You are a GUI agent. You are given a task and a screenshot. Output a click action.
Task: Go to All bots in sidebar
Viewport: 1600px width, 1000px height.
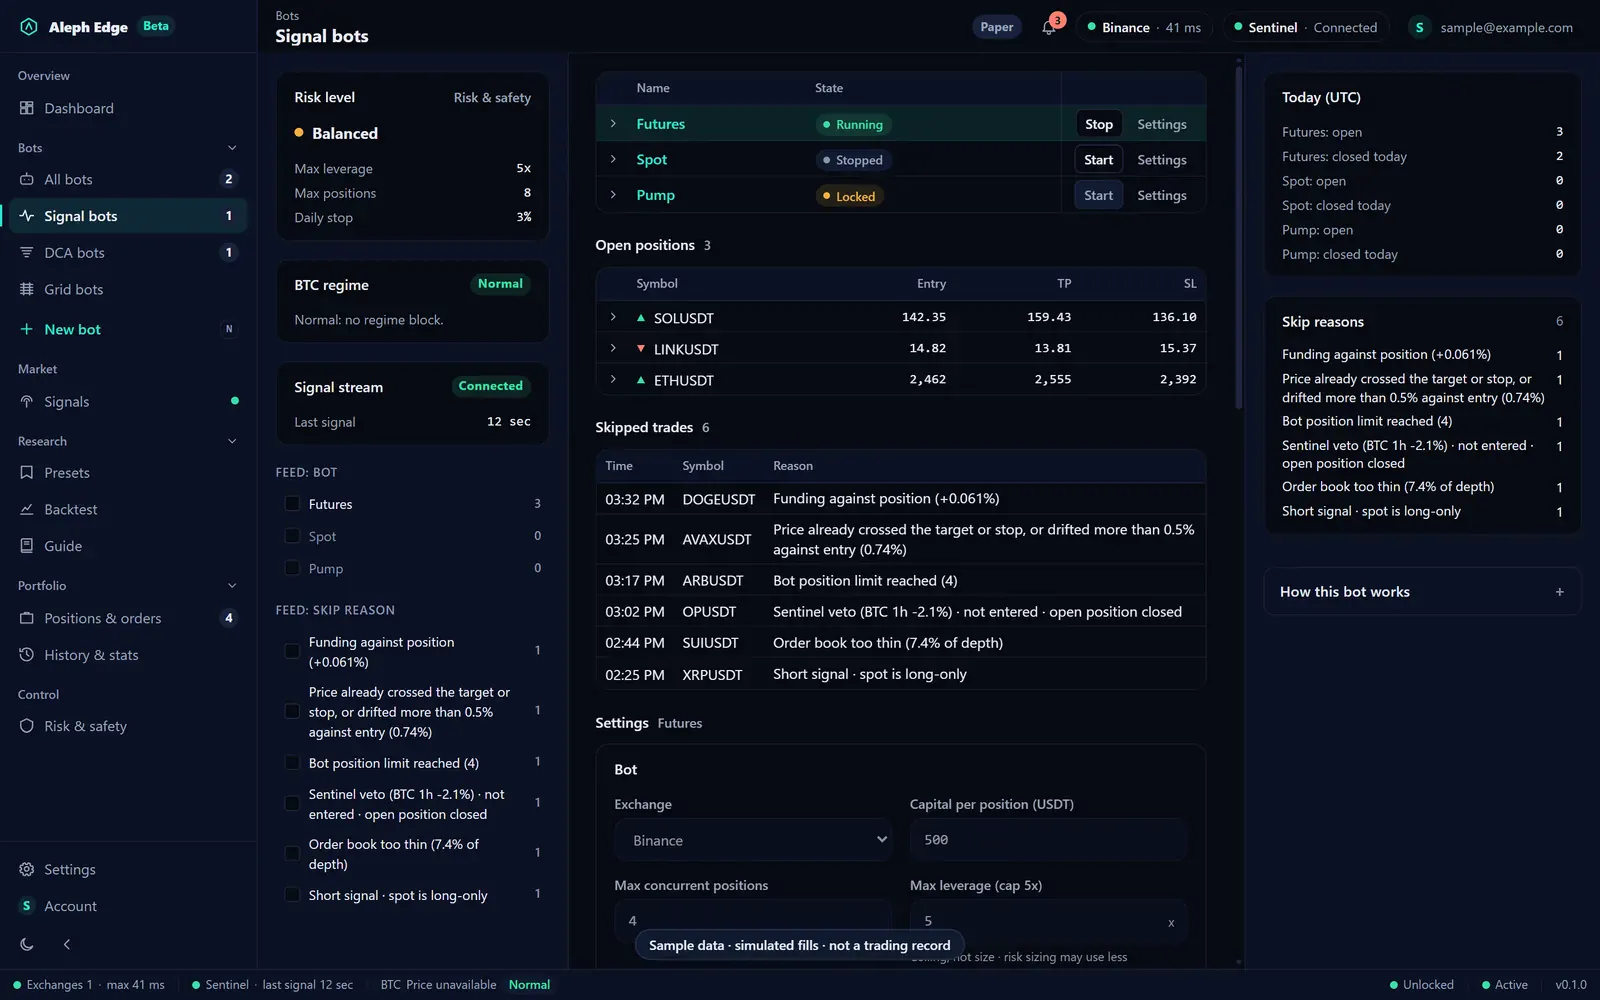pyautogui.click(x=128, y=180)
